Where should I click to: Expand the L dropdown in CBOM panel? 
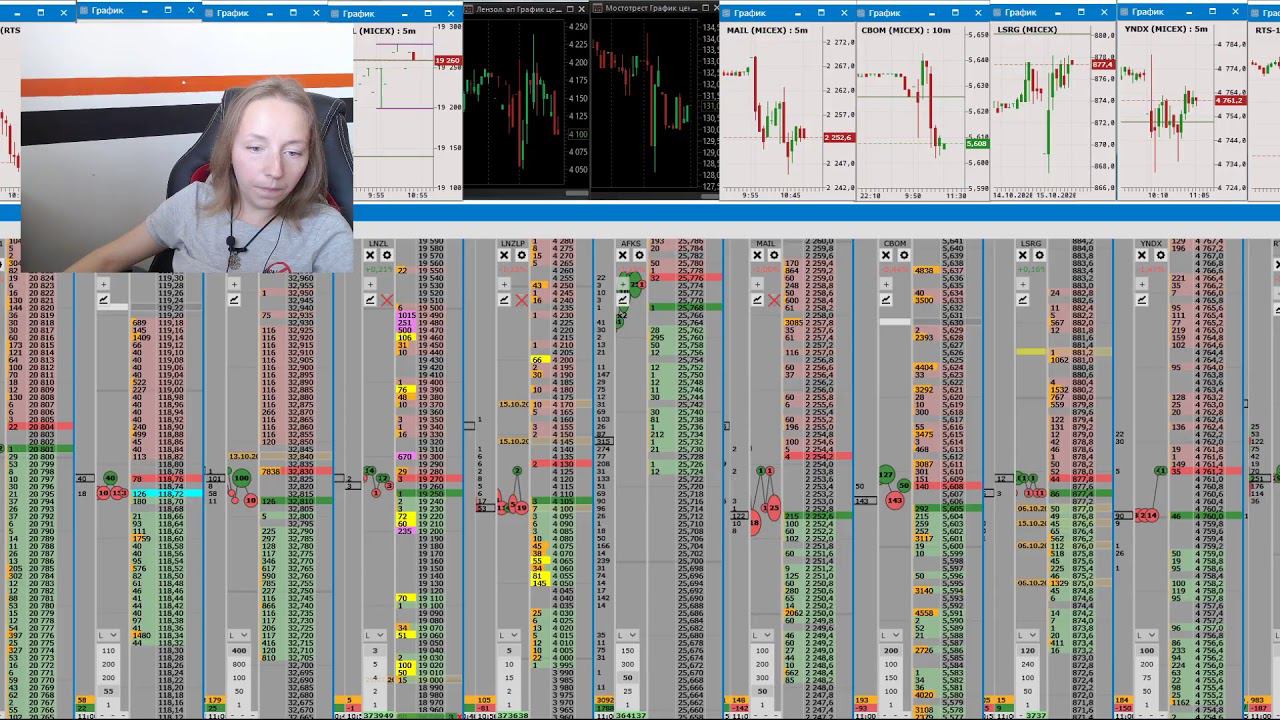click(890, 635)
